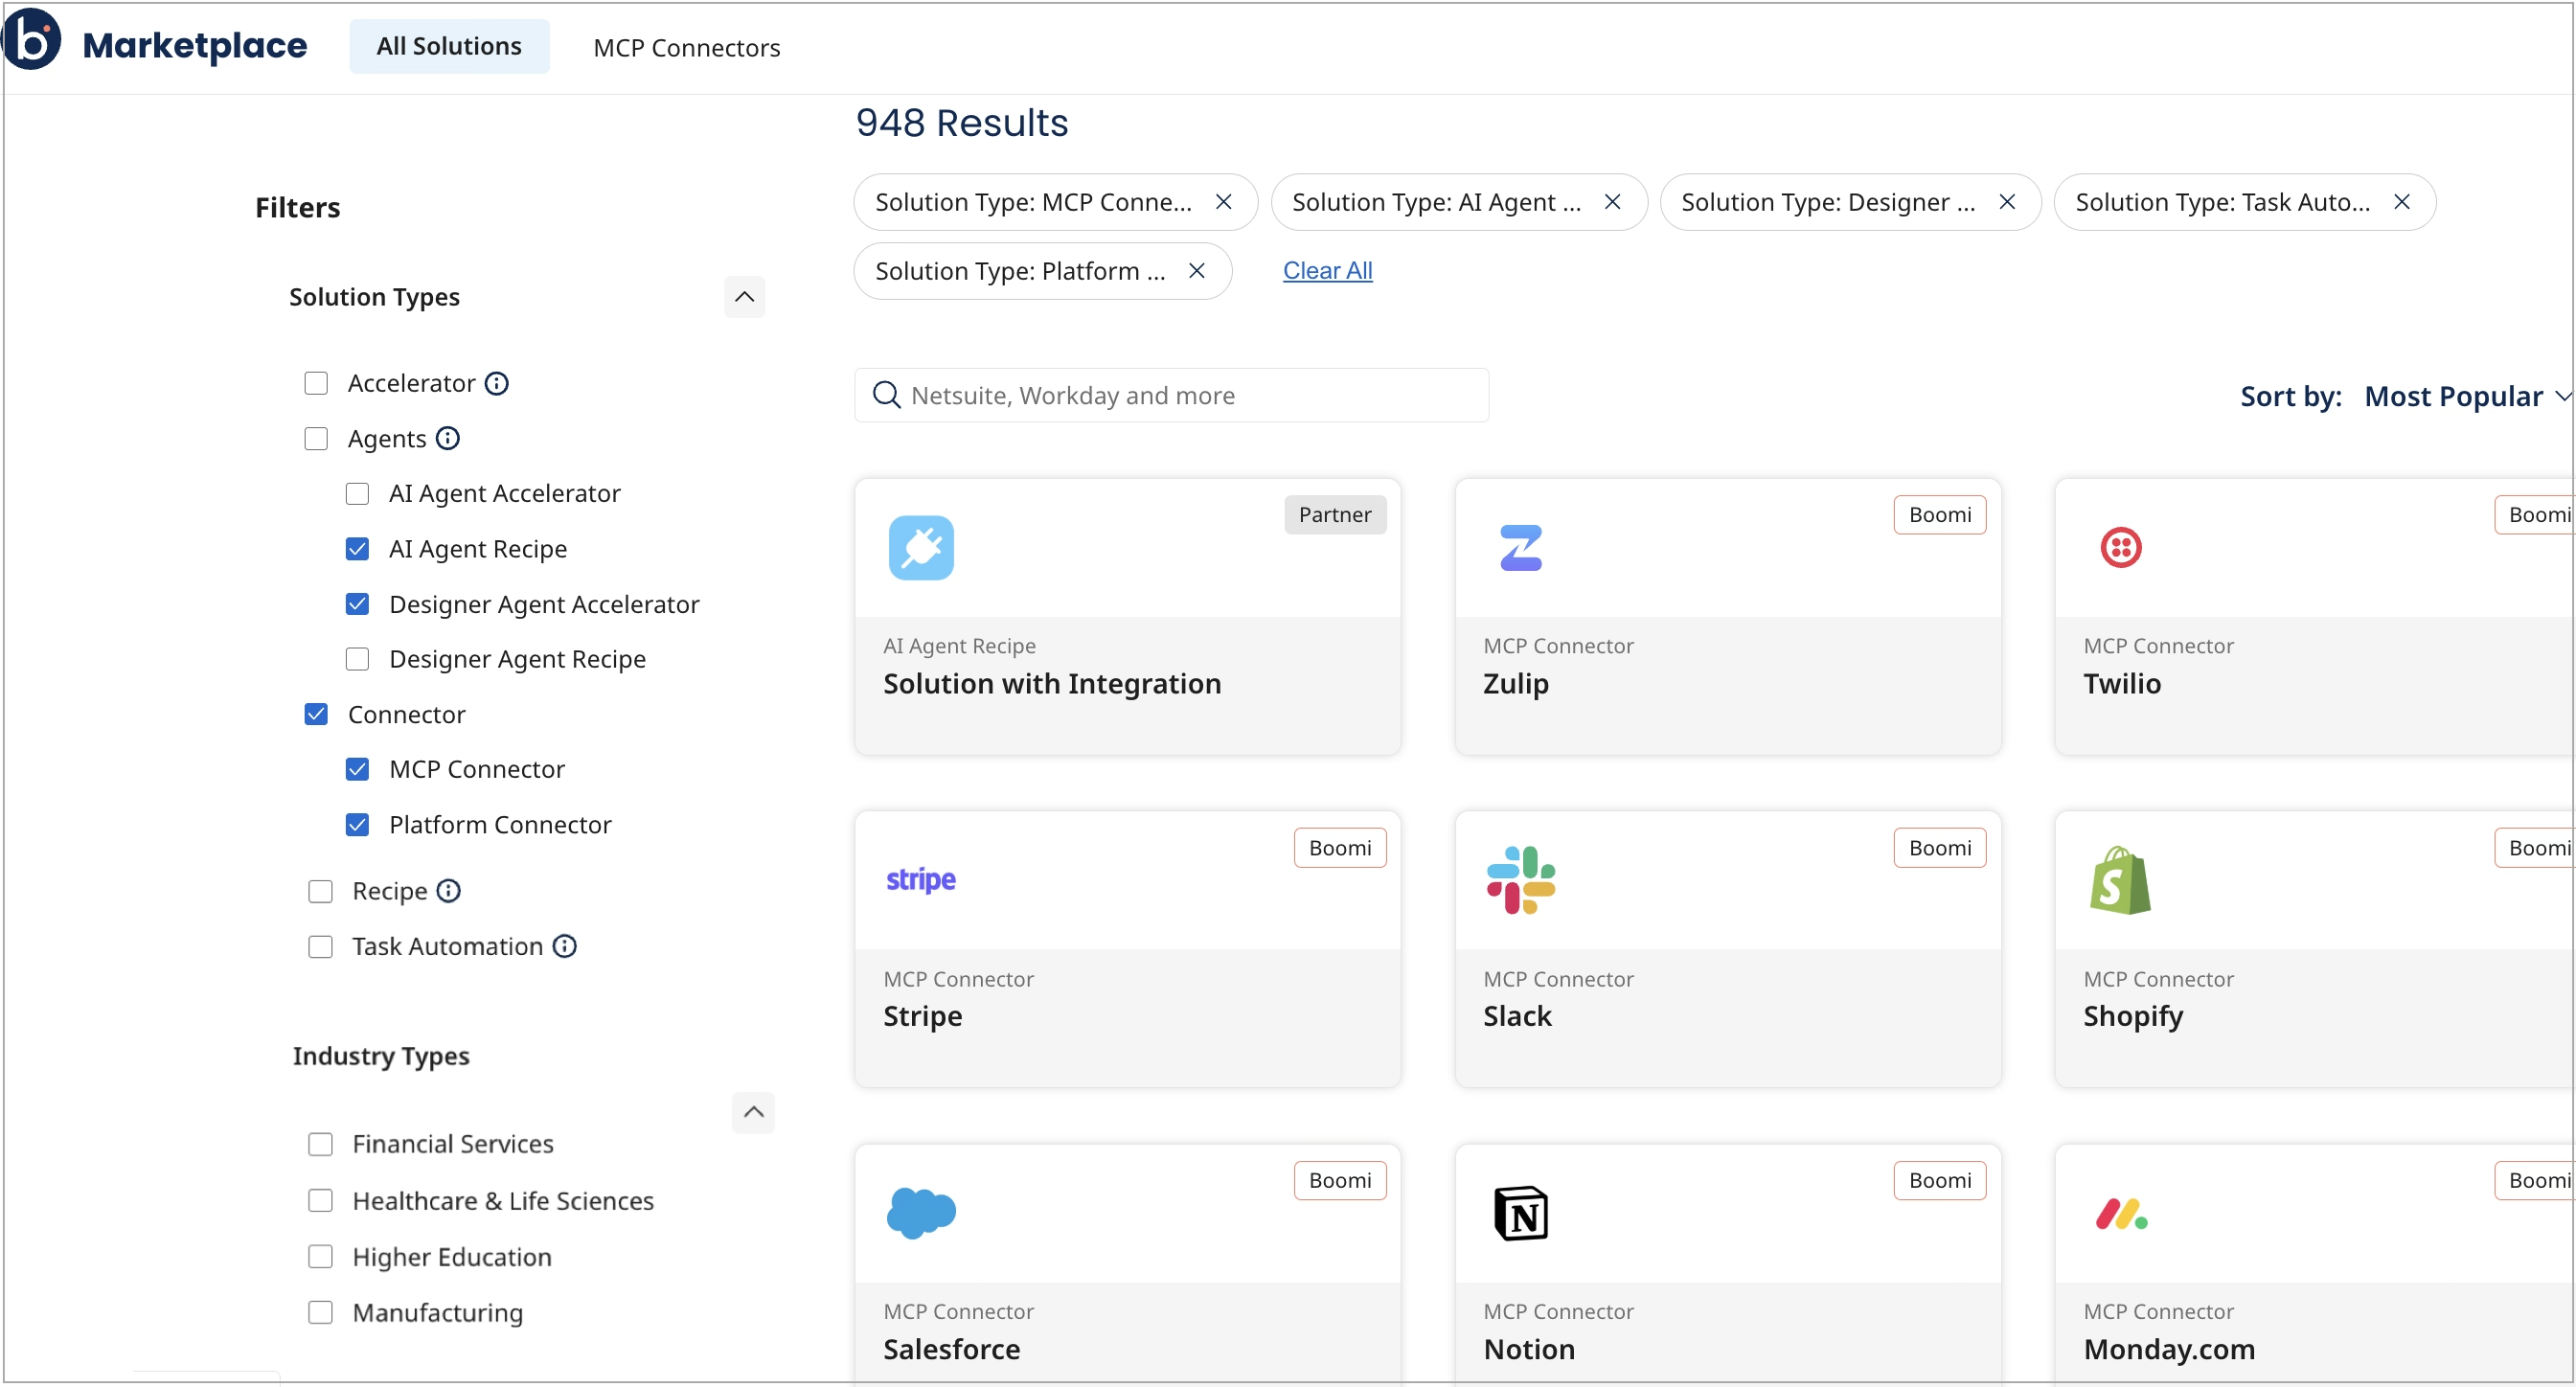Viewport: 2576px width, 1387px height.
Task: Check Financial Services industry
Action: pyautogui.click(x=320, y=1143)
